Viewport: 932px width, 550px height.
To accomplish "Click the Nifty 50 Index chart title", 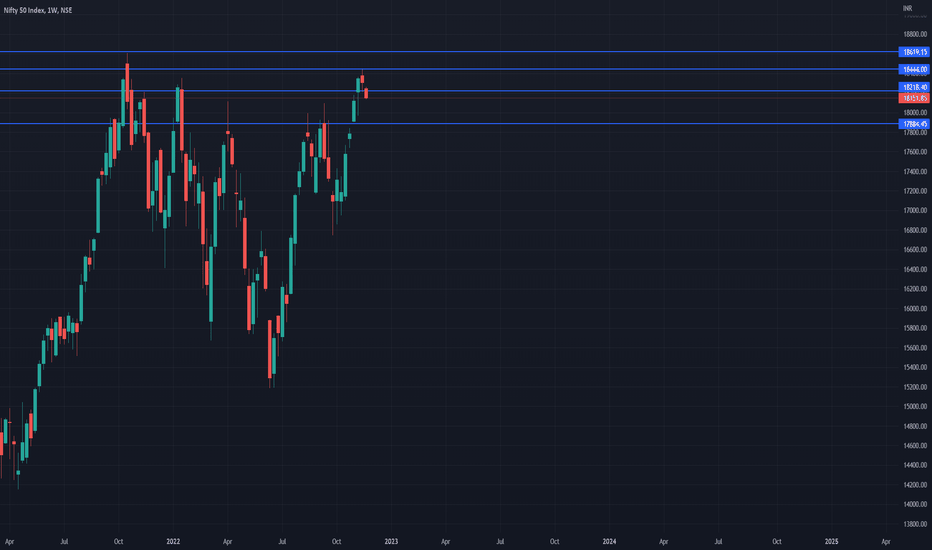I will click(37, 10).
